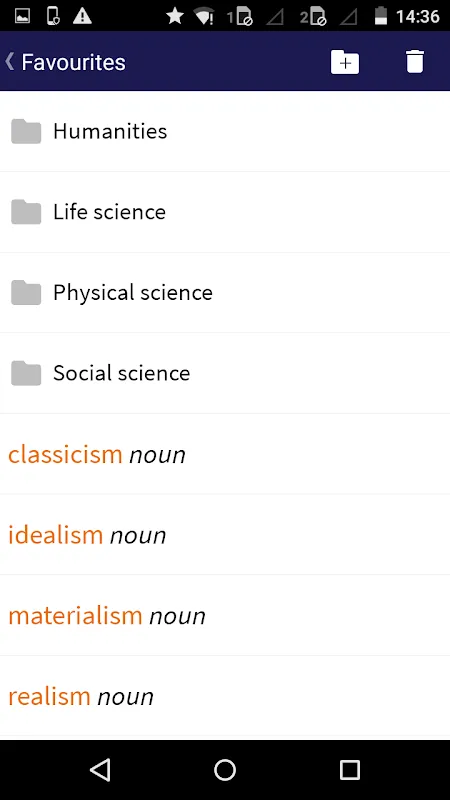Tap the Life science folder icon
The image size is (450, 800).
tap(26, 212)
